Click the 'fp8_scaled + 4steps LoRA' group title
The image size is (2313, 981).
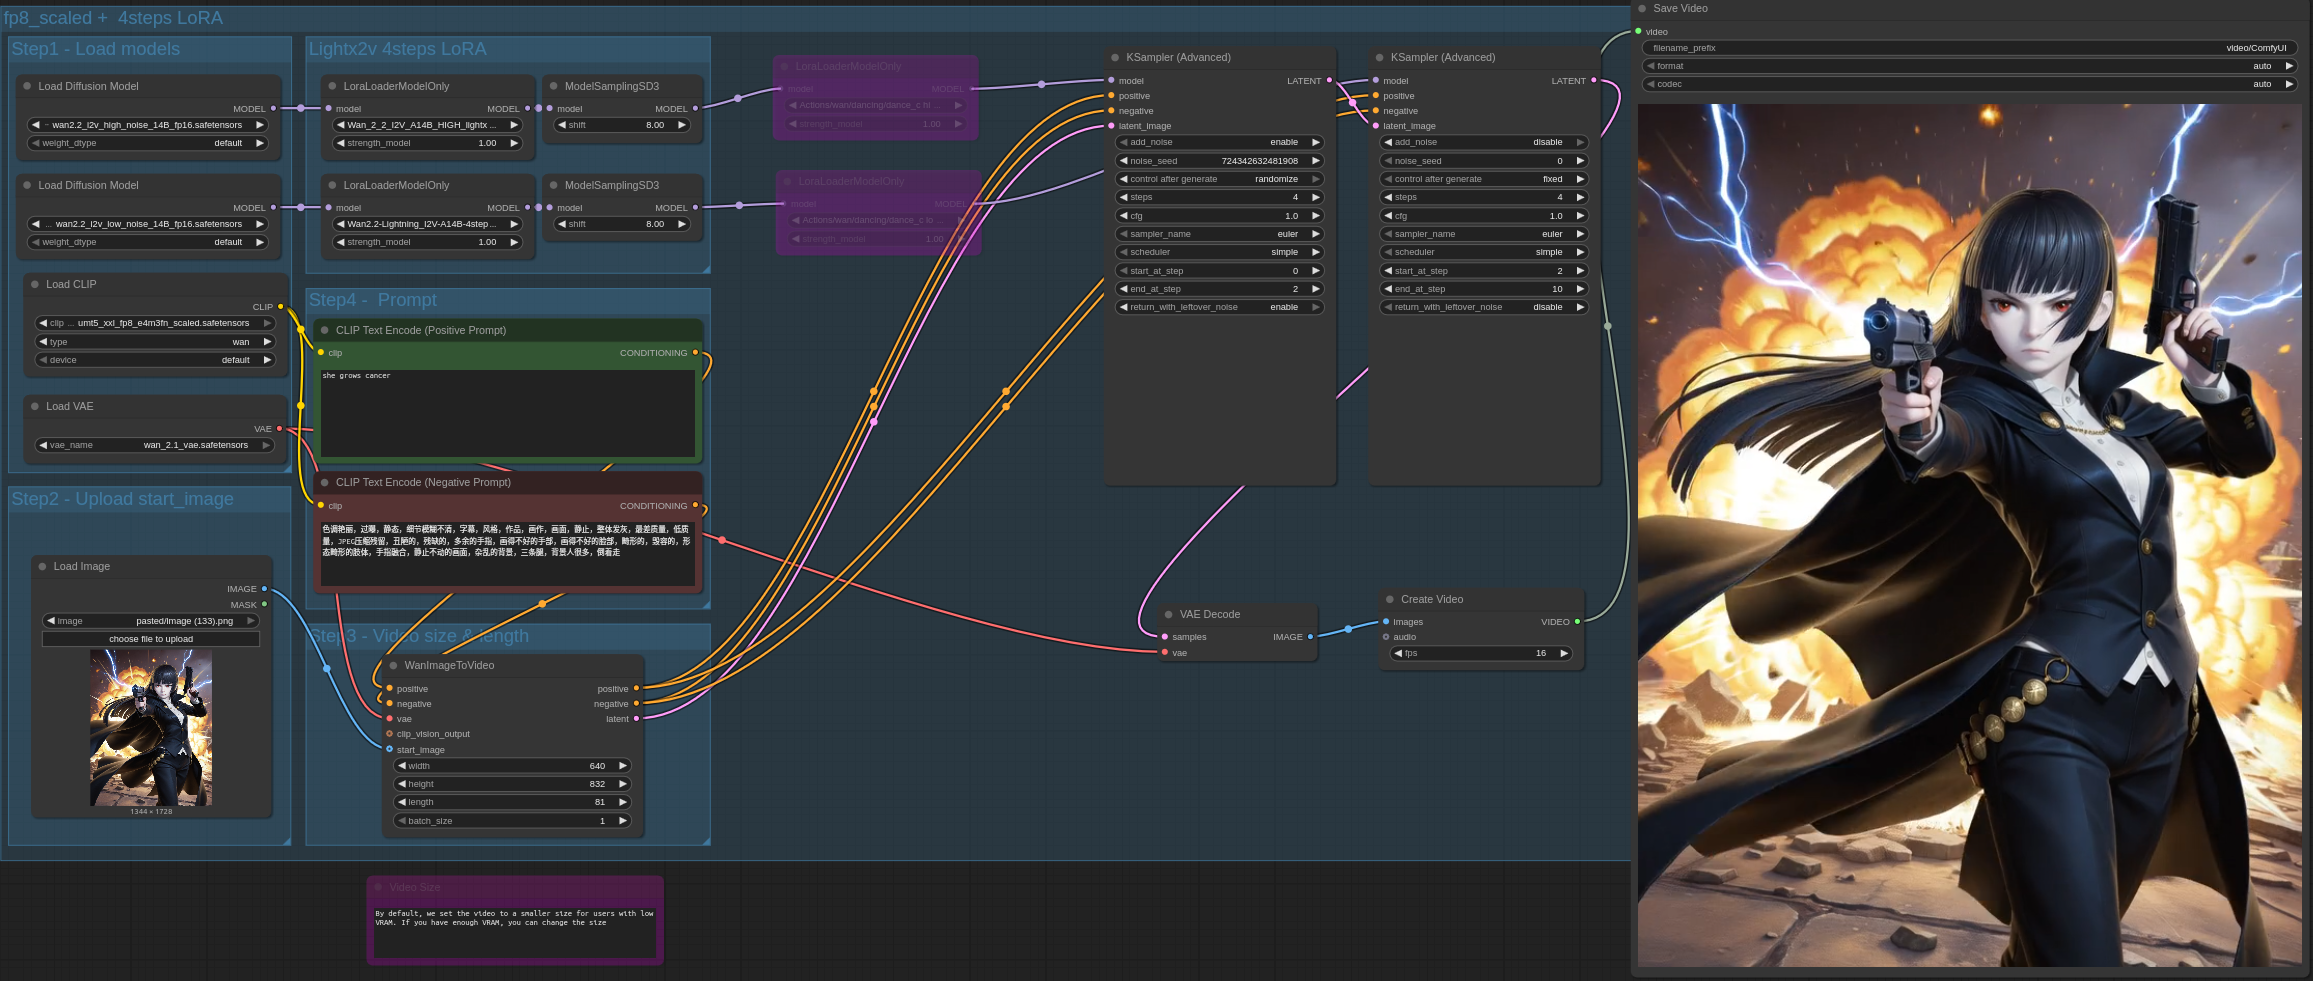[x=113, y=18]
